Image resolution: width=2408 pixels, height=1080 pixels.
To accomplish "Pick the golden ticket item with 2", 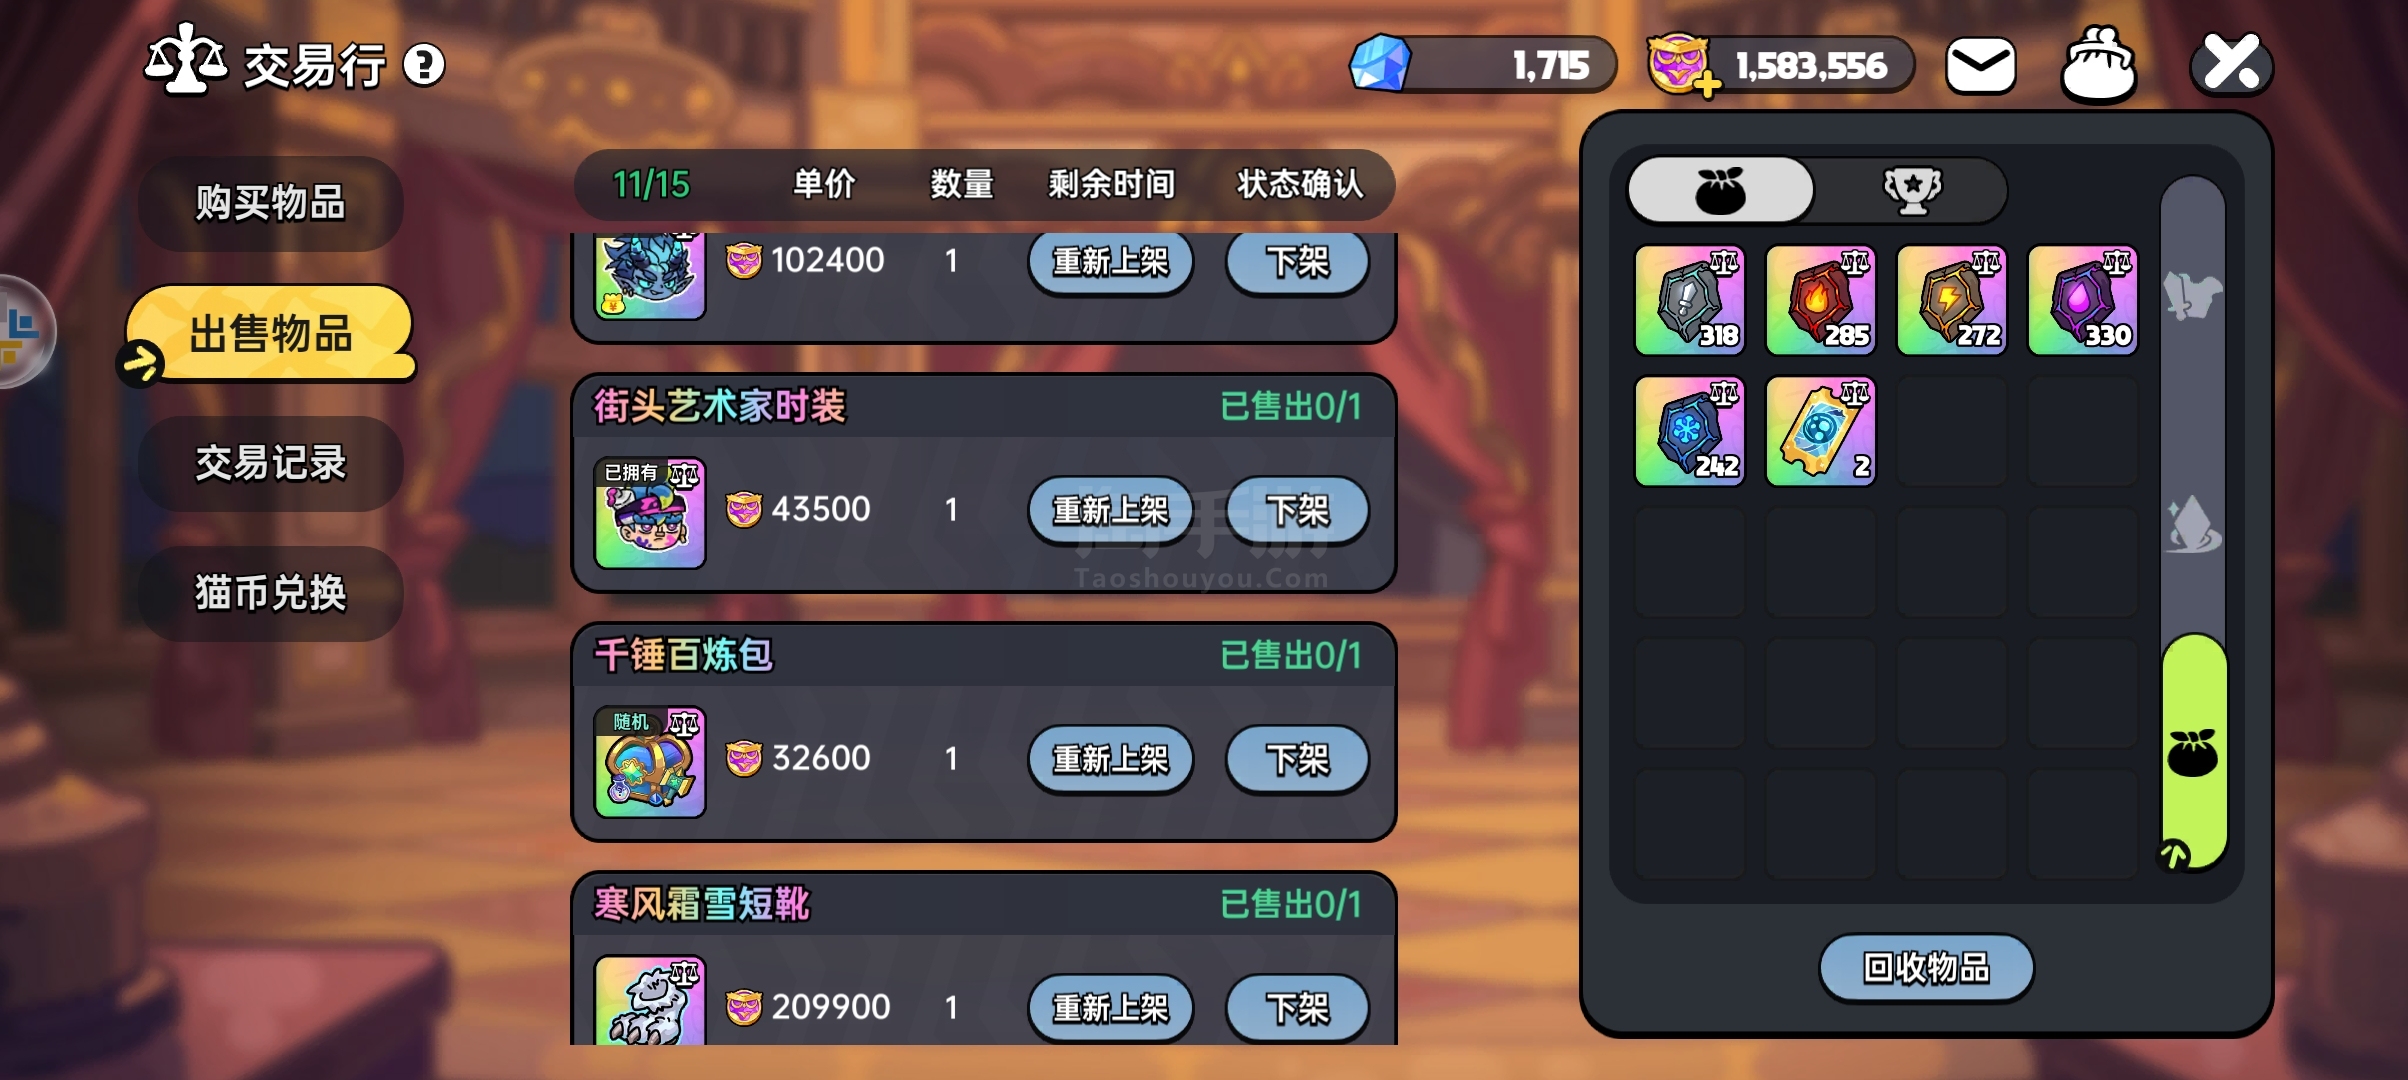I will [x=1820, y=431].
